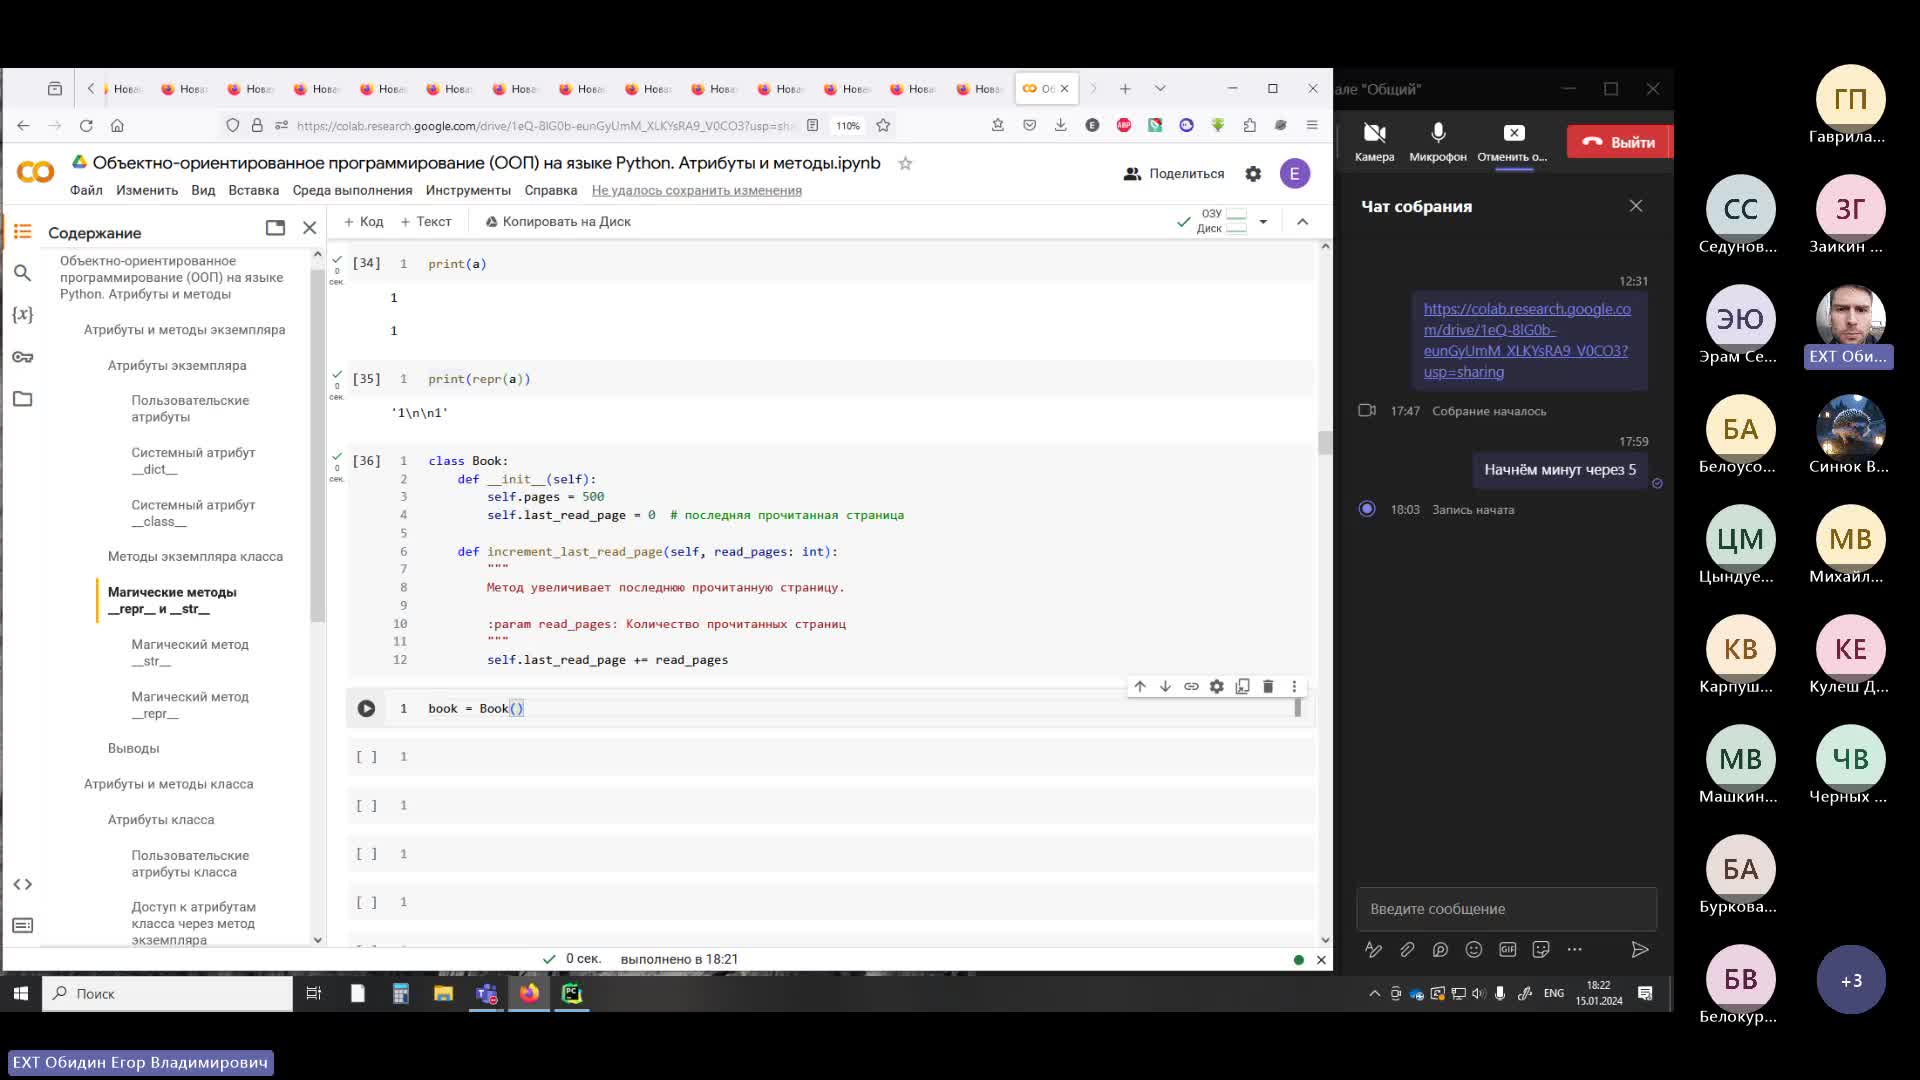1920x1080 pixels.
Task: Open the Справка menu
Action: [x=551, y=190]
